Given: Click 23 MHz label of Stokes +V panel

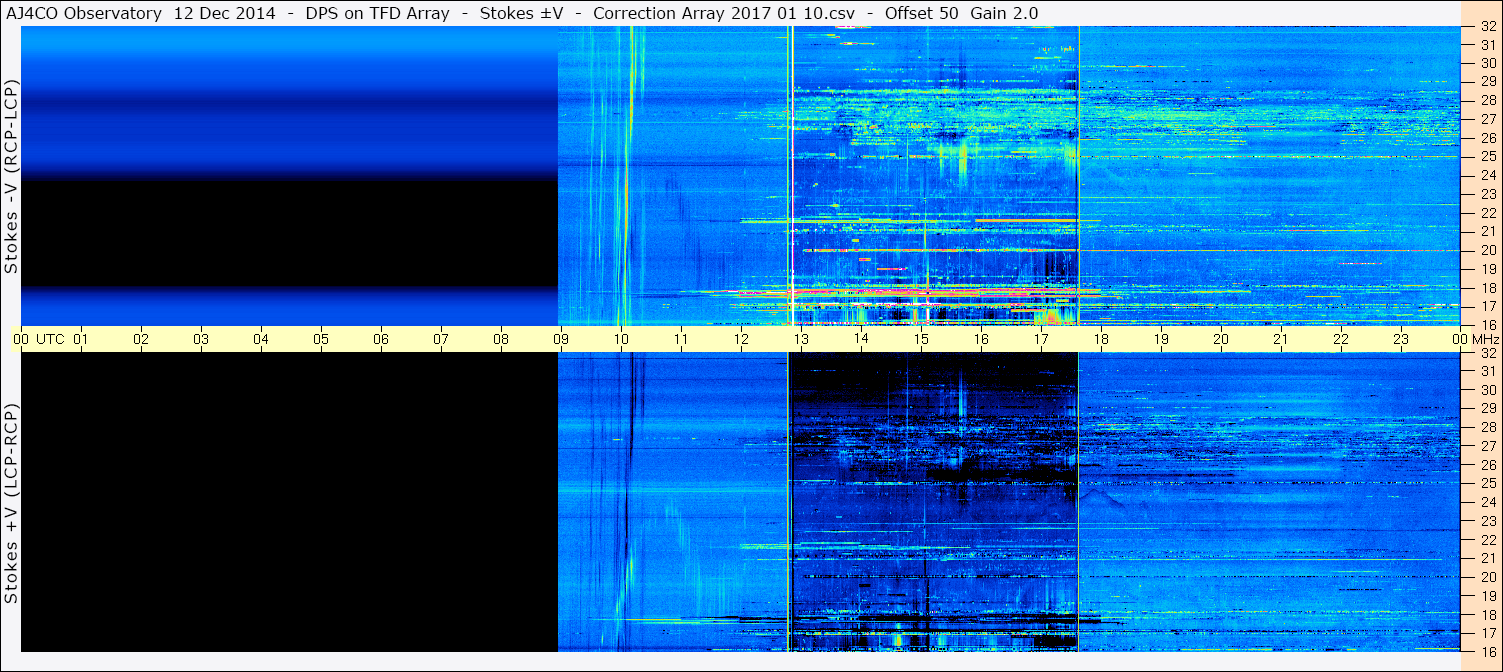Looking at the screenshot, I should (x=1488, y=521).
